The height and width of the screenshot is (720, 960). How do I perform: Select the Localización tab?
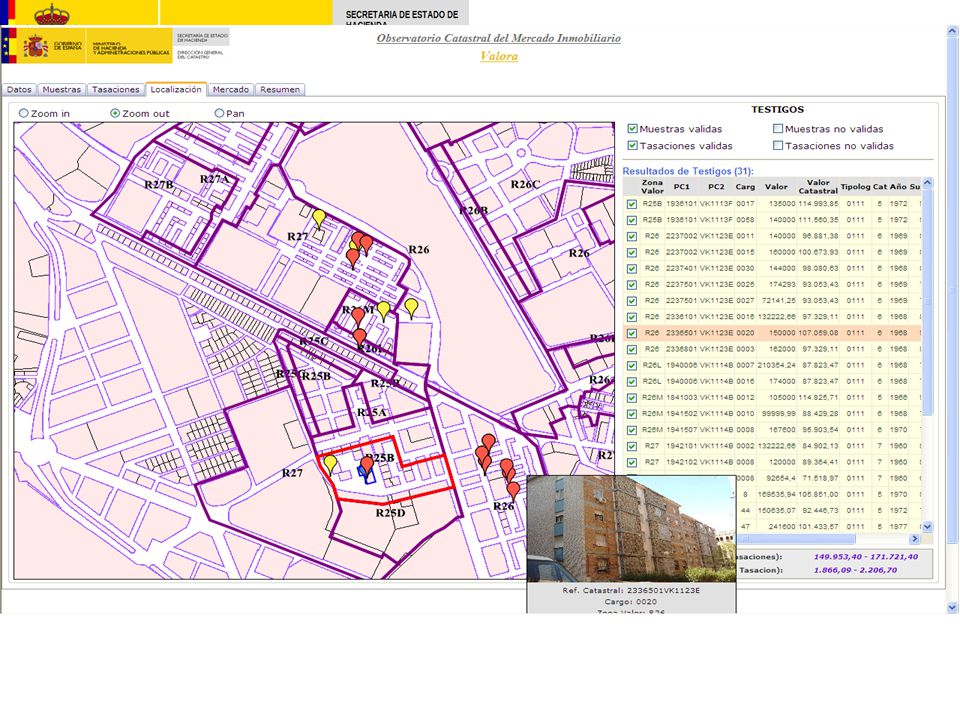click(176, 89)
